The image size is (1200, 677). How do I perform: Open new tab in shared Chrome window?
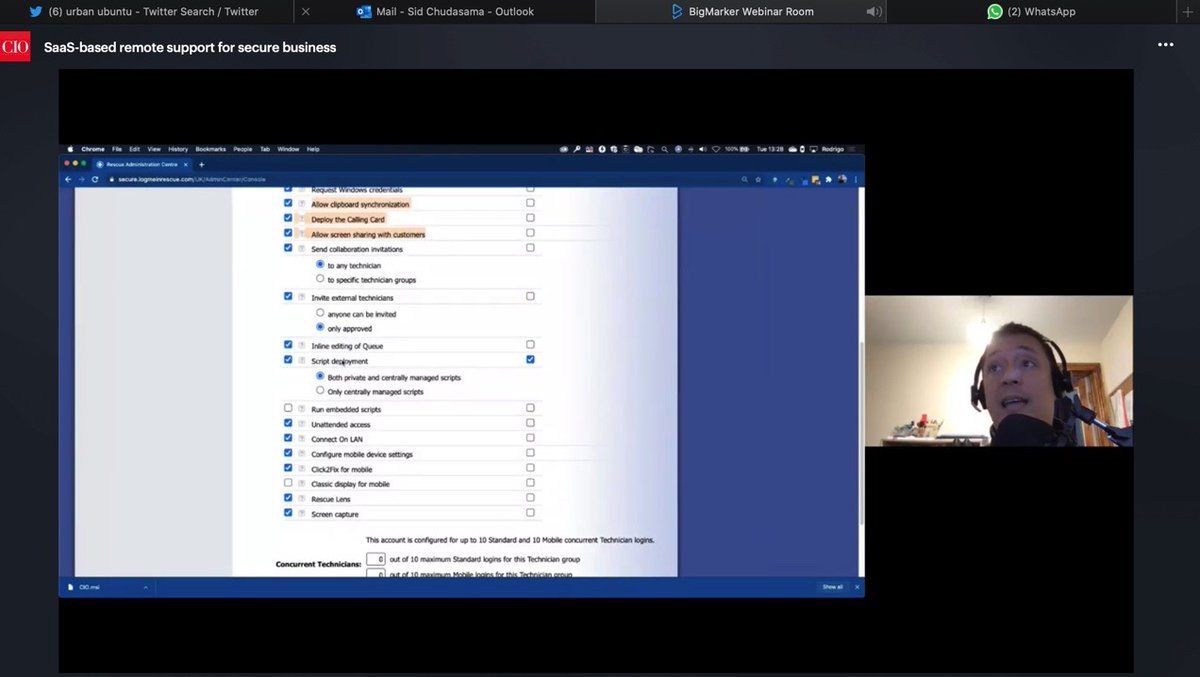coord(201,164)
